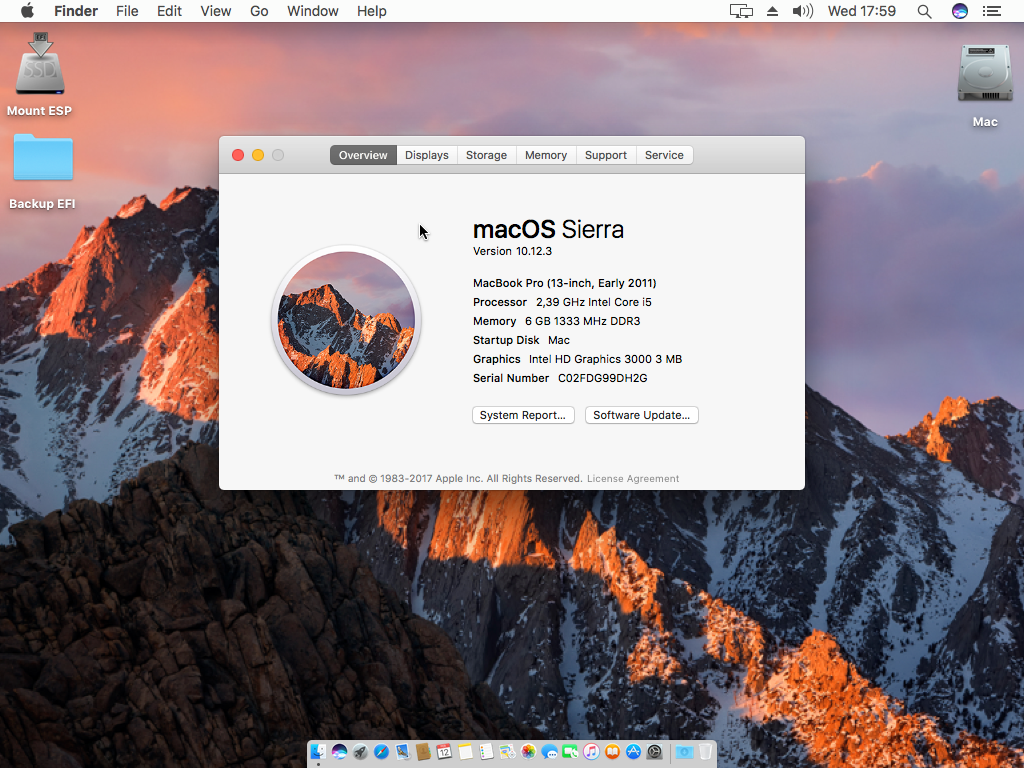Click the processor value 2,39 GHz Intel Core i5
The width and height of the screenshot is (1024, 768).
[x=594, y=302]
